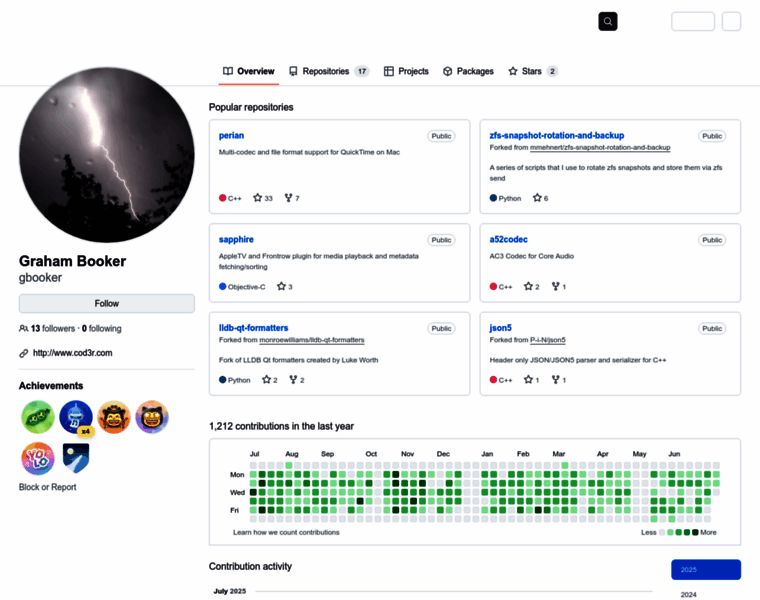Click lldb-qt-formatters star count 2
760x600 pixels.
pyautogui.click(x=269, y=380)
